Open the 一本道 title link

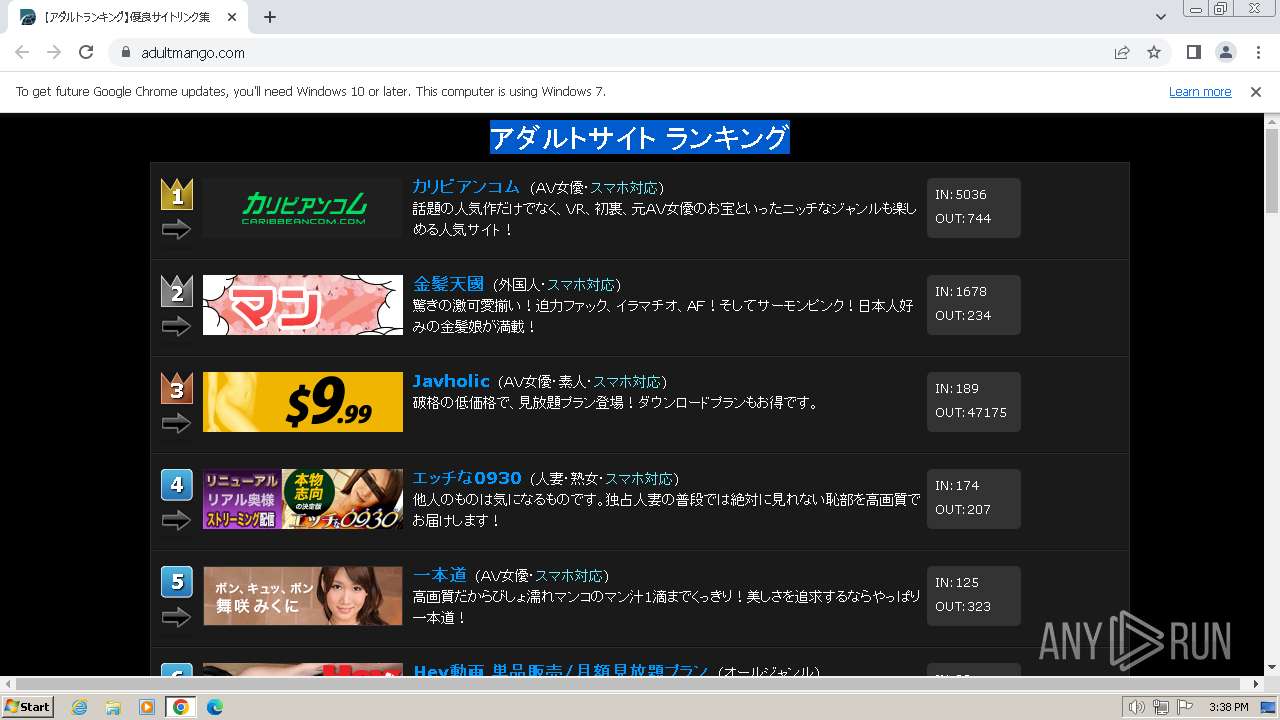(440, 575)
